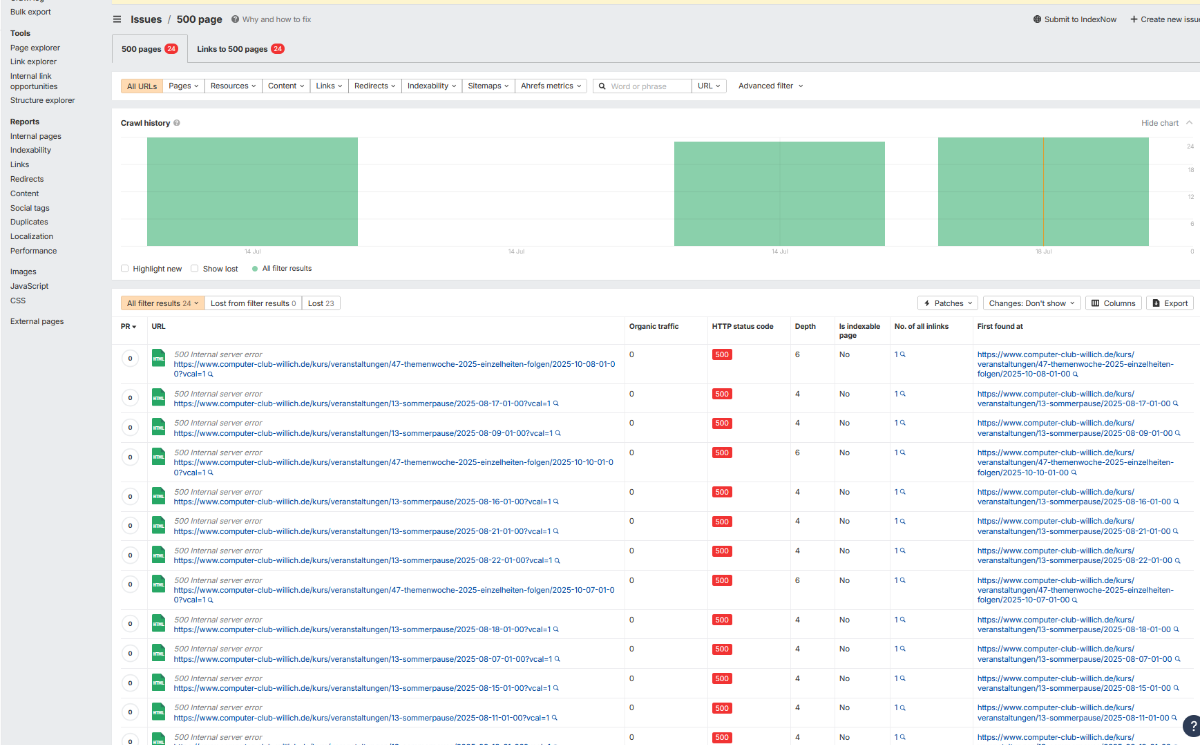Open the Changes: Don't show dropdown
The width and height of the screenshot is (1200, 745).
pos(1031,303)
